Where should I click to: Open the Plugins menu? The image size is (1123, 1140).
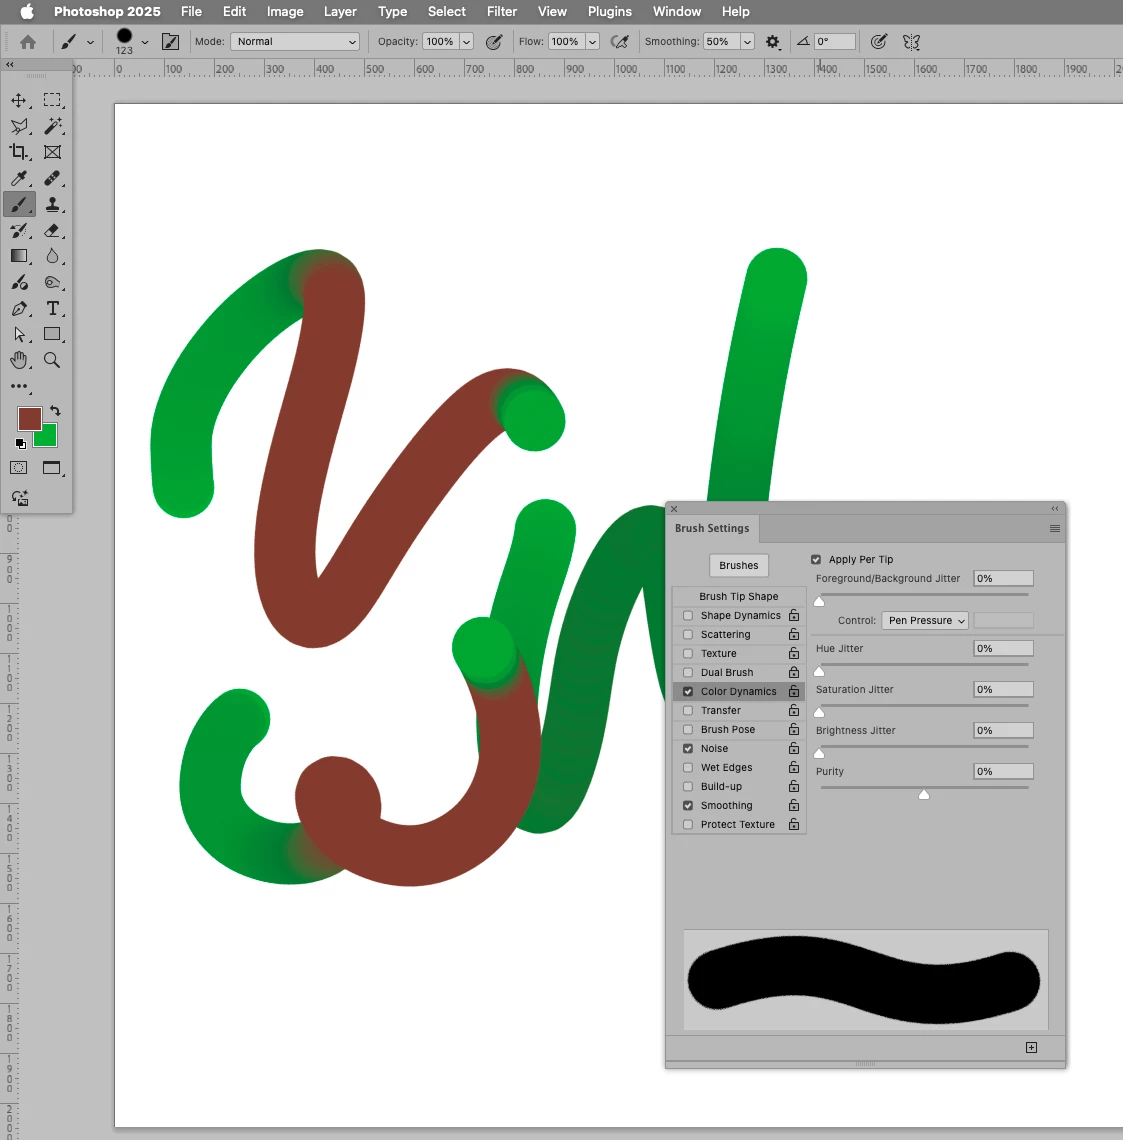[x=609, y=12]
